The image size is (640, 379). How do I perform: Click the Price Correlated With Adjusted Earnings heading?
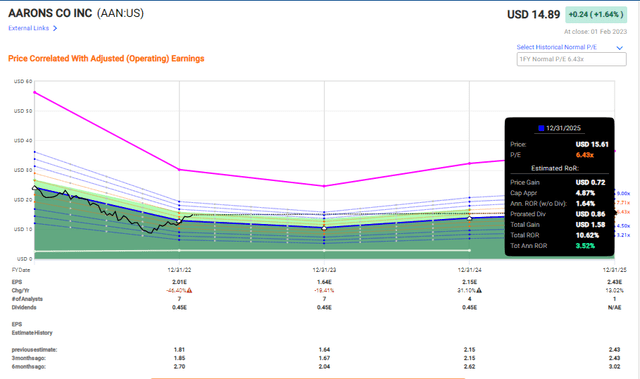pyautogui.click(x=106, y=58)
